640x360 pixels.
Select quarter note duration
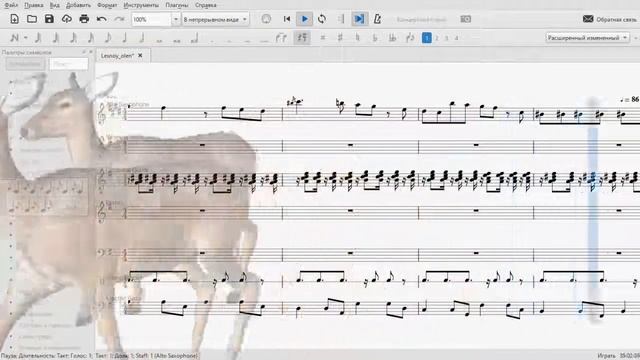point(125,38)
